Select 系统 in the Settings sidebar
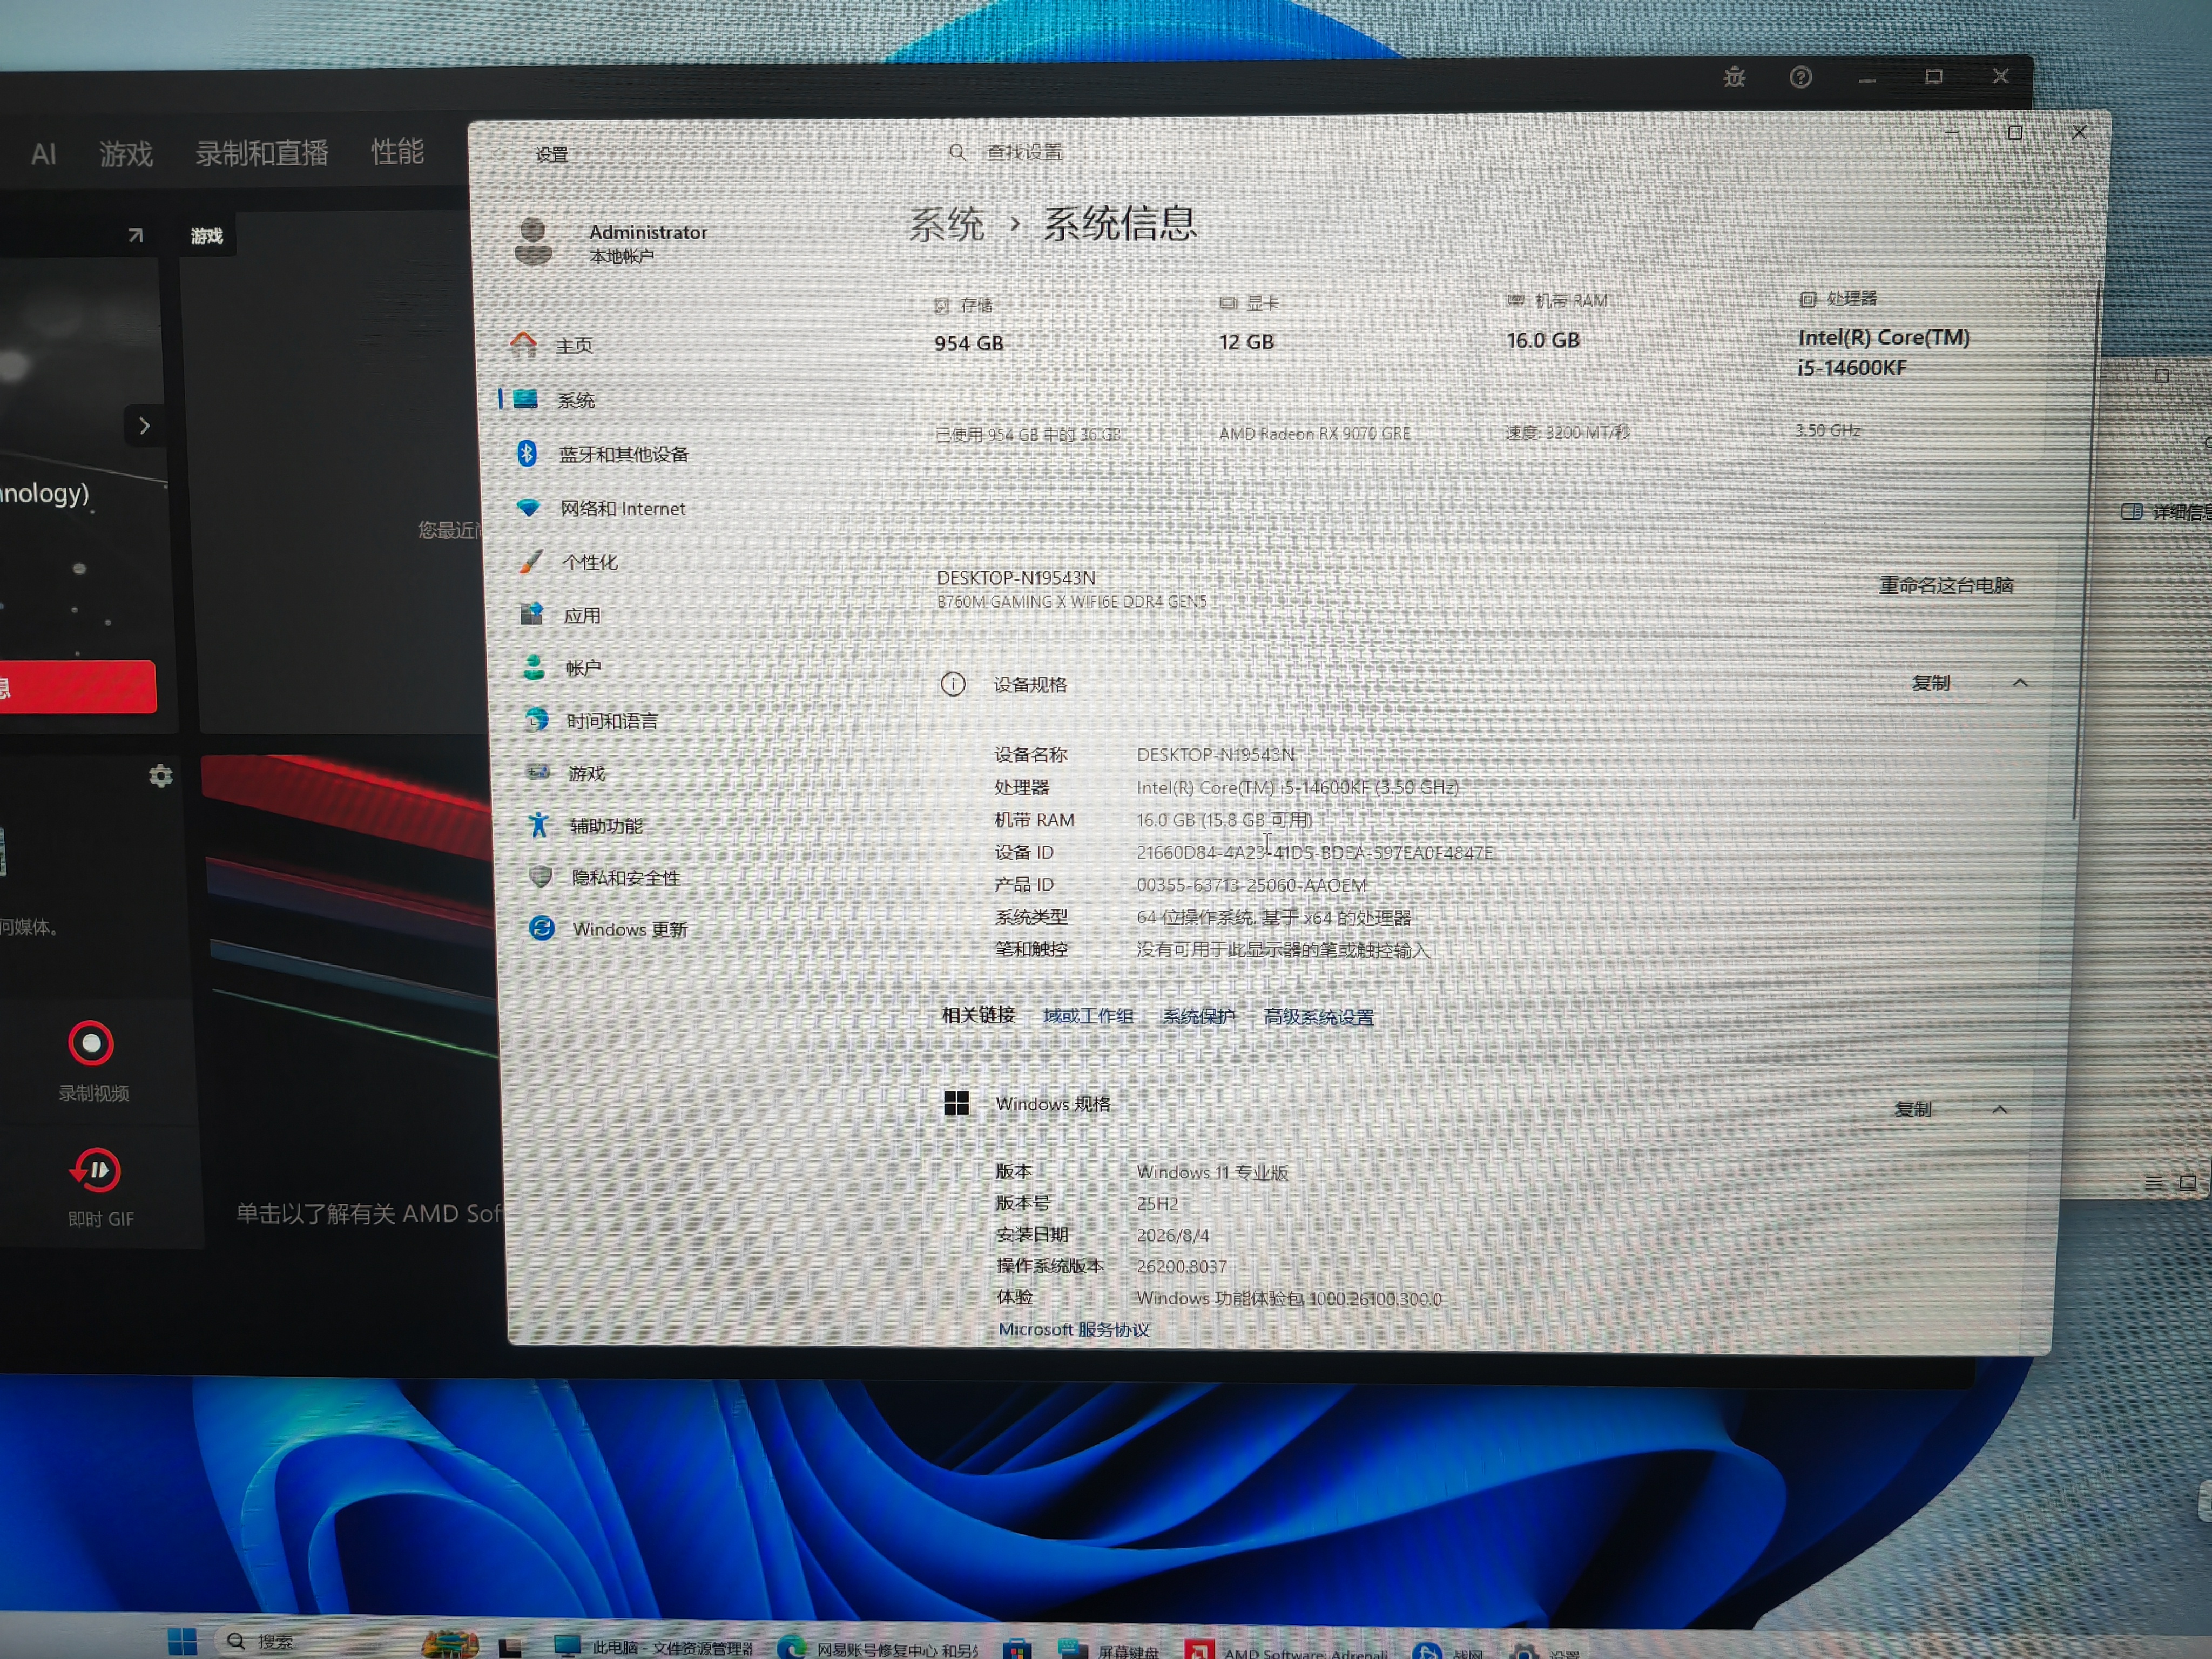 point(684,400)
